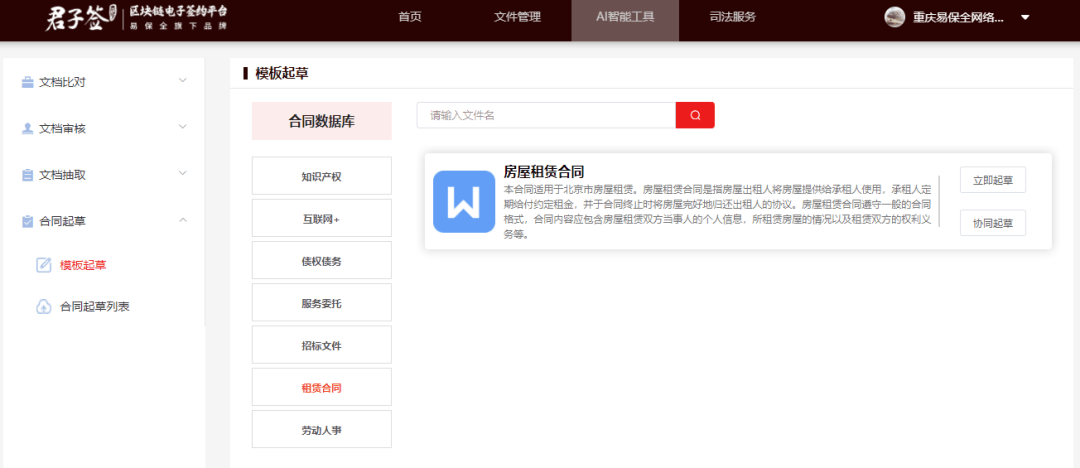Image resolution: width=1080 pixels, height=468 pixels.
Task: Click the 合同起草列表 upload icon
Action: [43, 307]
